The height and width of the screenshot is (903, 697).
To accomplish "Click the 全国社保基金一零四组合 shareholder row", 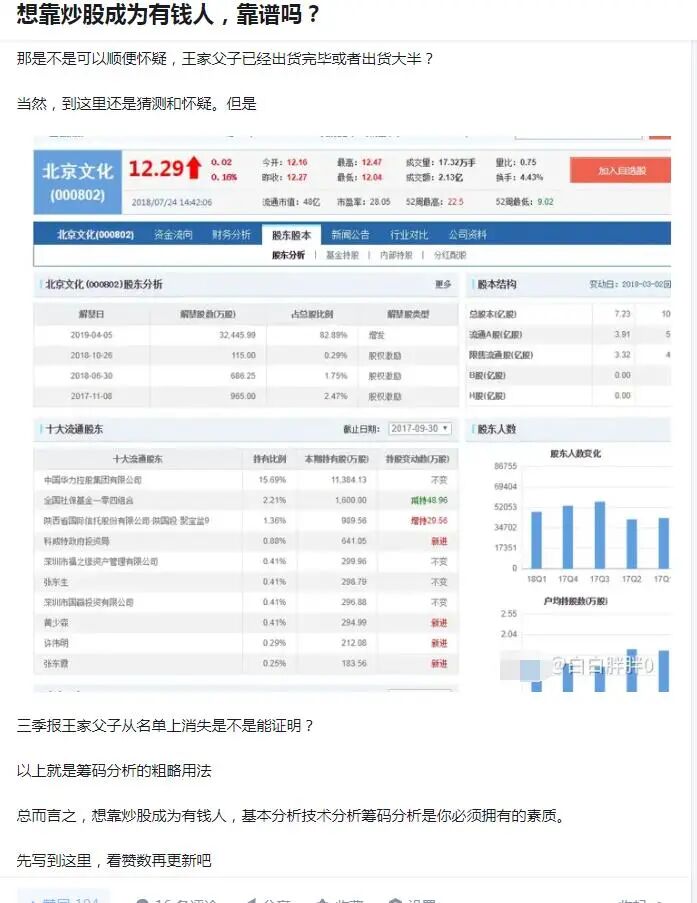I will (x=246, y=500).
